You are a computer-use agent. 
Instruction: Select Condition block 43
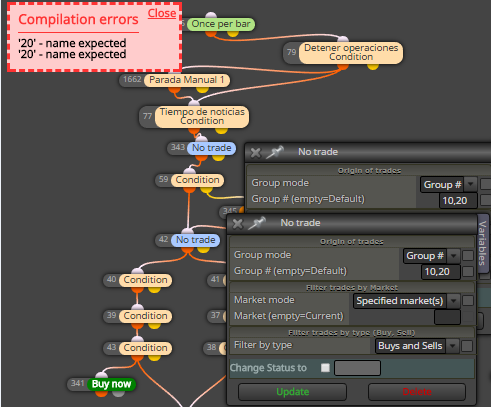point(145,348)
